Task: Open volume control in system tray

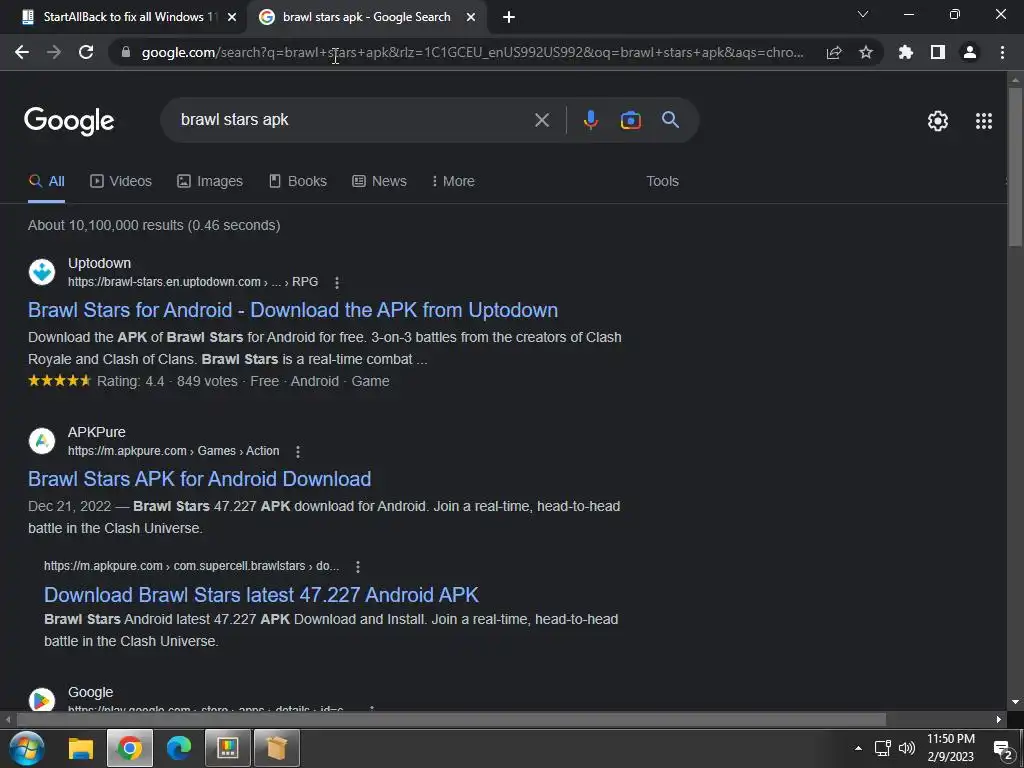Action: (907, 748)
